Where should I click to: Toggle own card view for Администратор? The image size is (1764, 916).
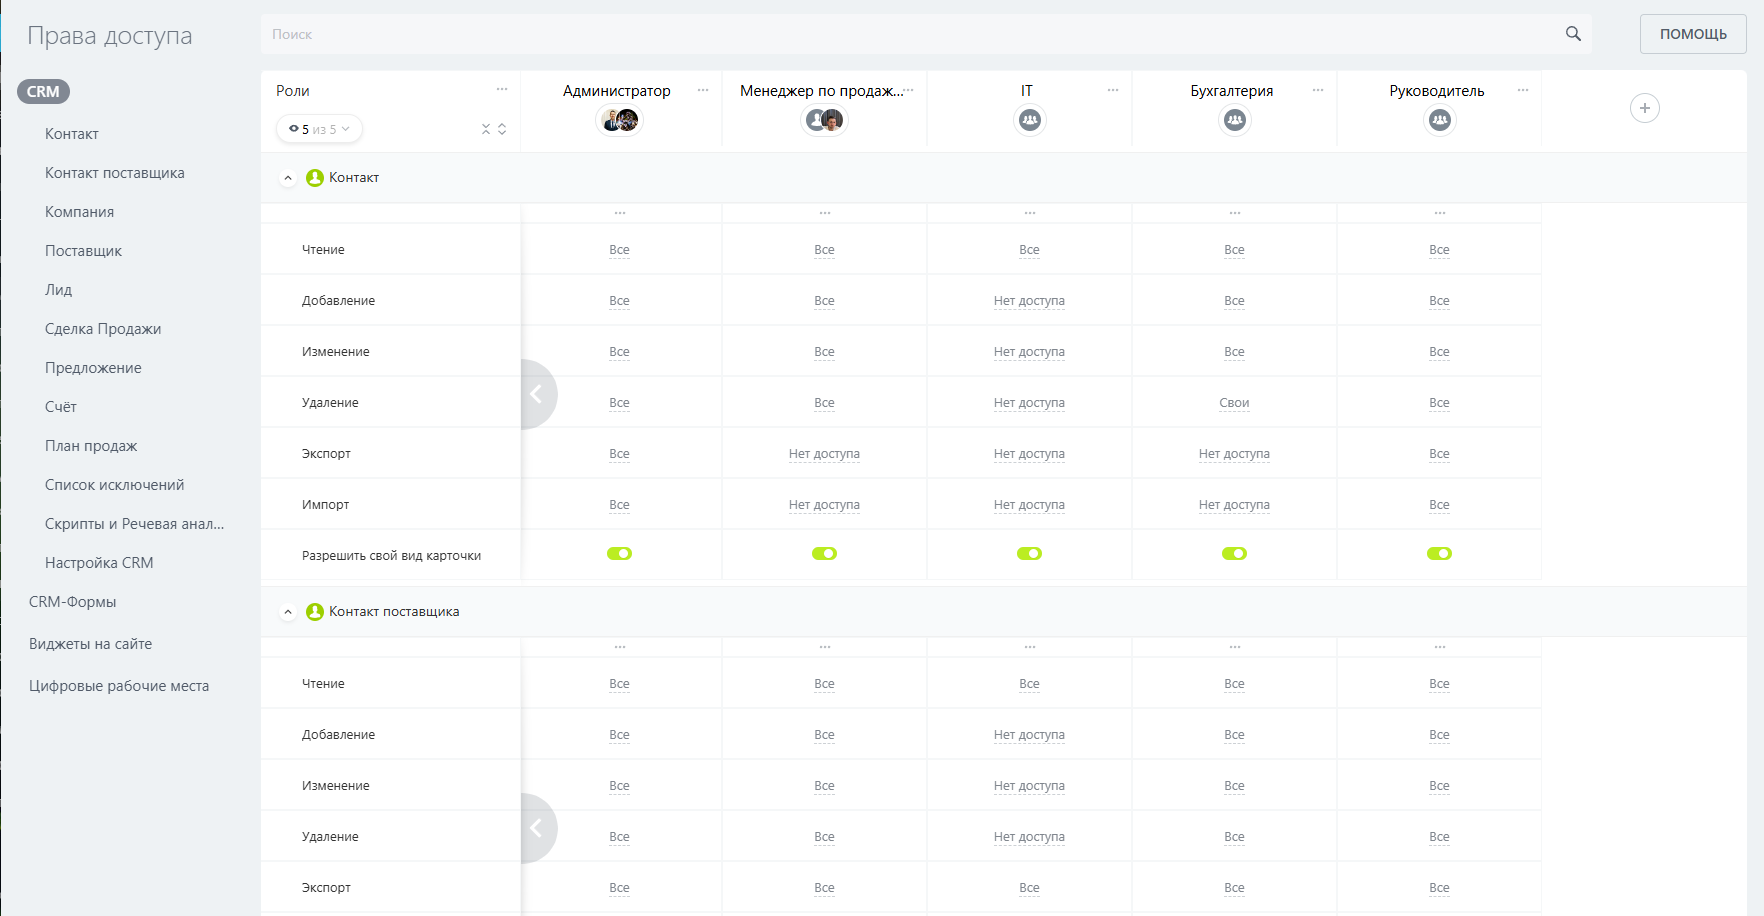[619, 554]
